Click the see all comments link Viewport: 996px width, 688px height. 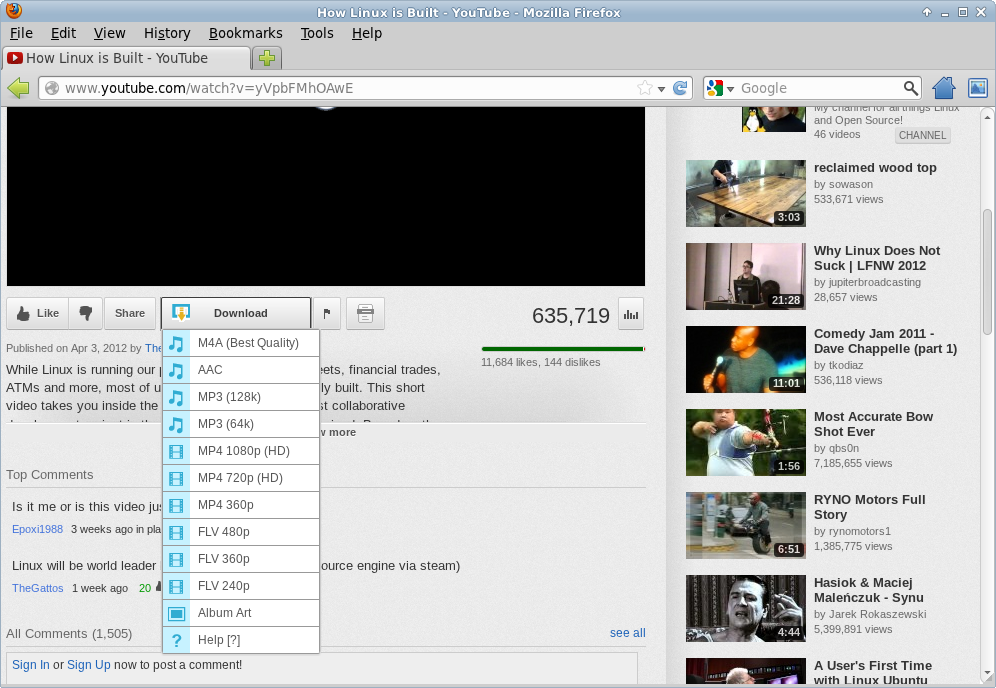(628, 633)
